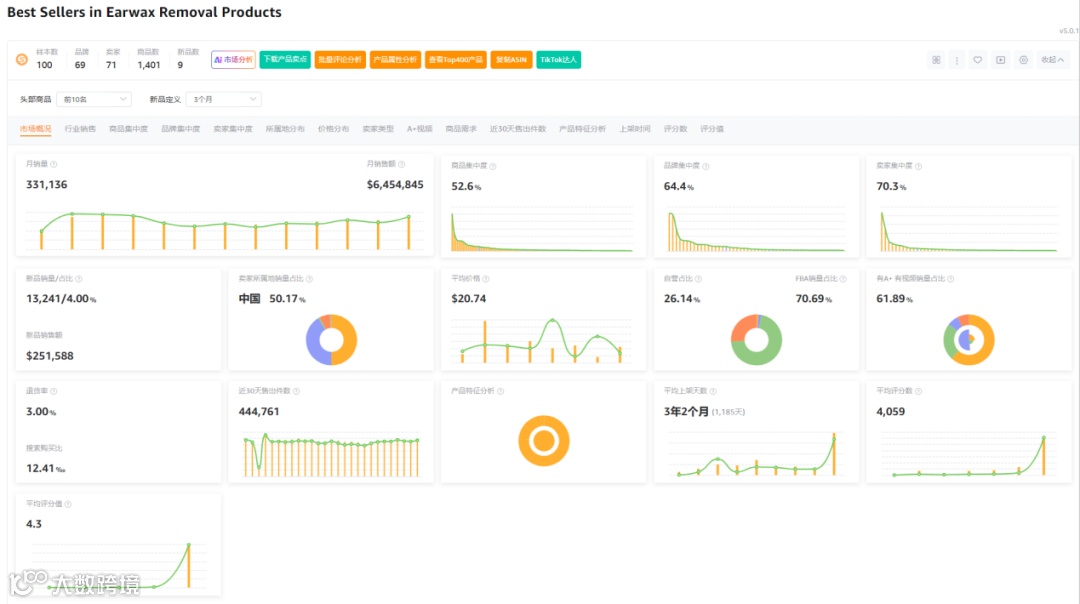Click the 有A+ 有视频销量占比 nested donut chart
The width and height of the screenshot is (1080, 604).
pos(968,340)
